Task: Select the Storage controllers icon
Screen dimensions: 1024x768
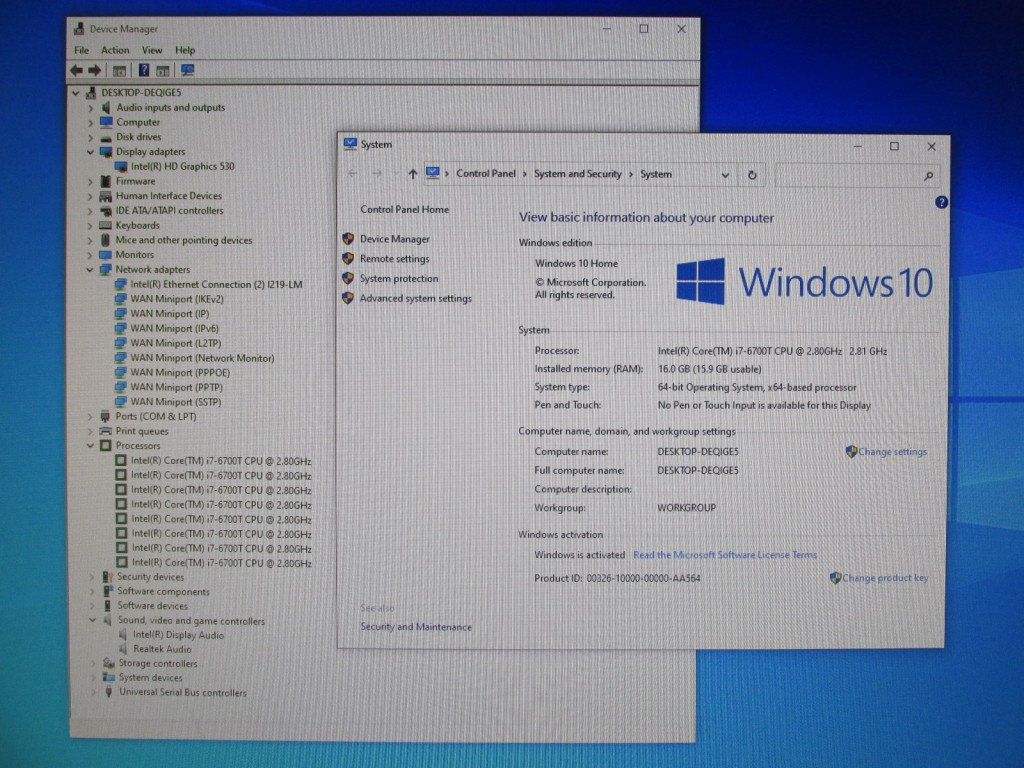Action: pos(108,664)
